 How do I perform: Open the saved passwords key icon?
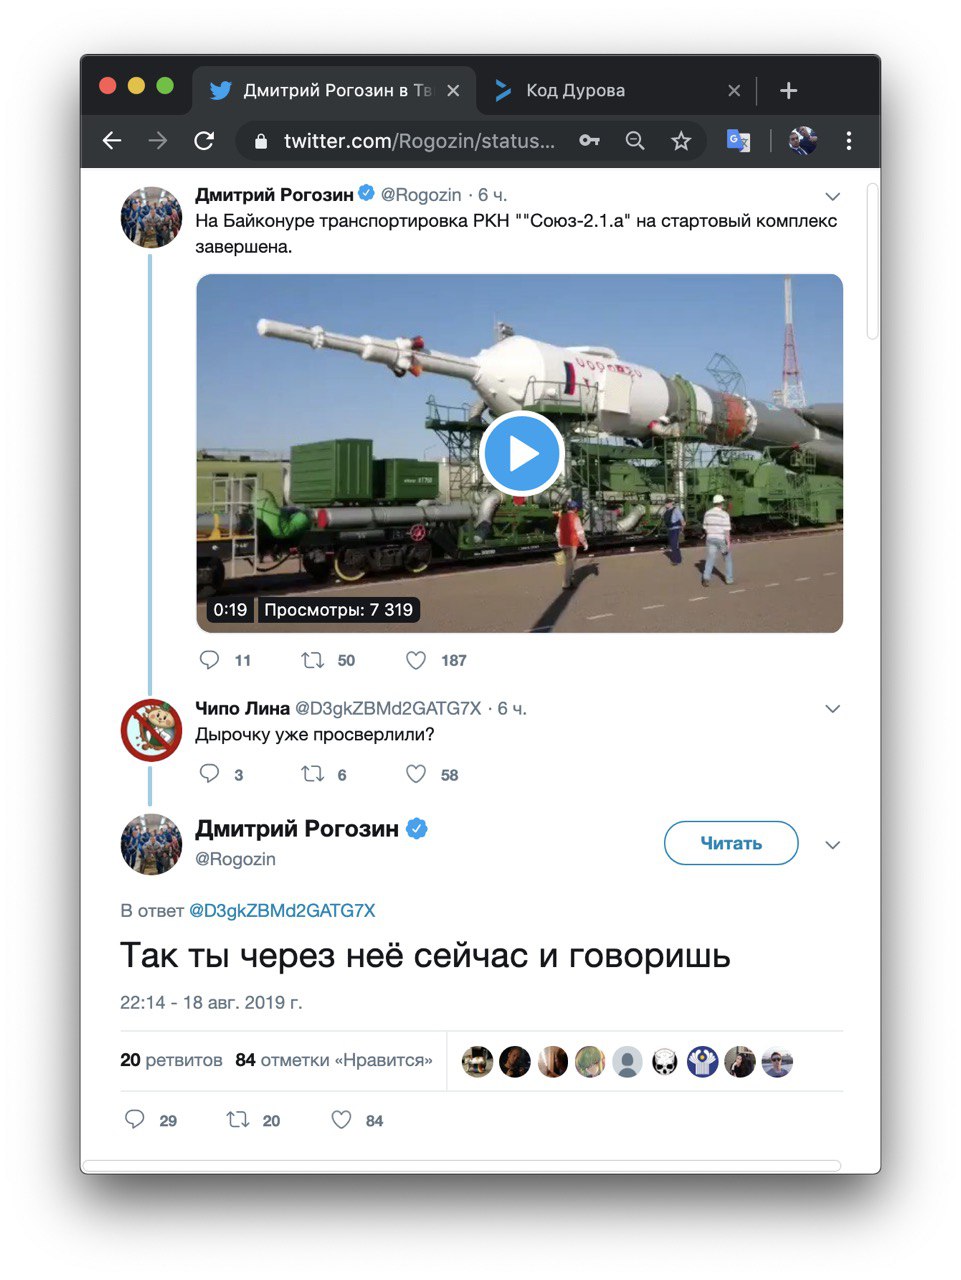tap(589, 141)
